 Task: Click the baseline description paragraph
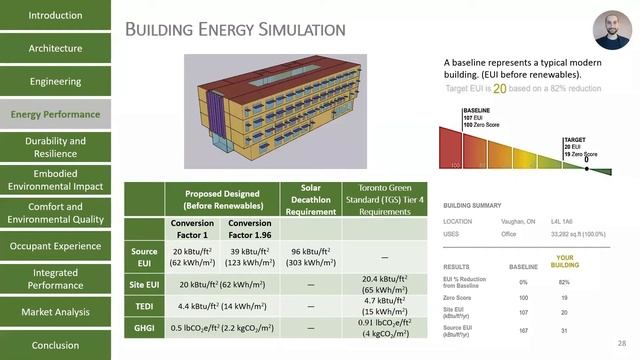(x=522, y=69)
